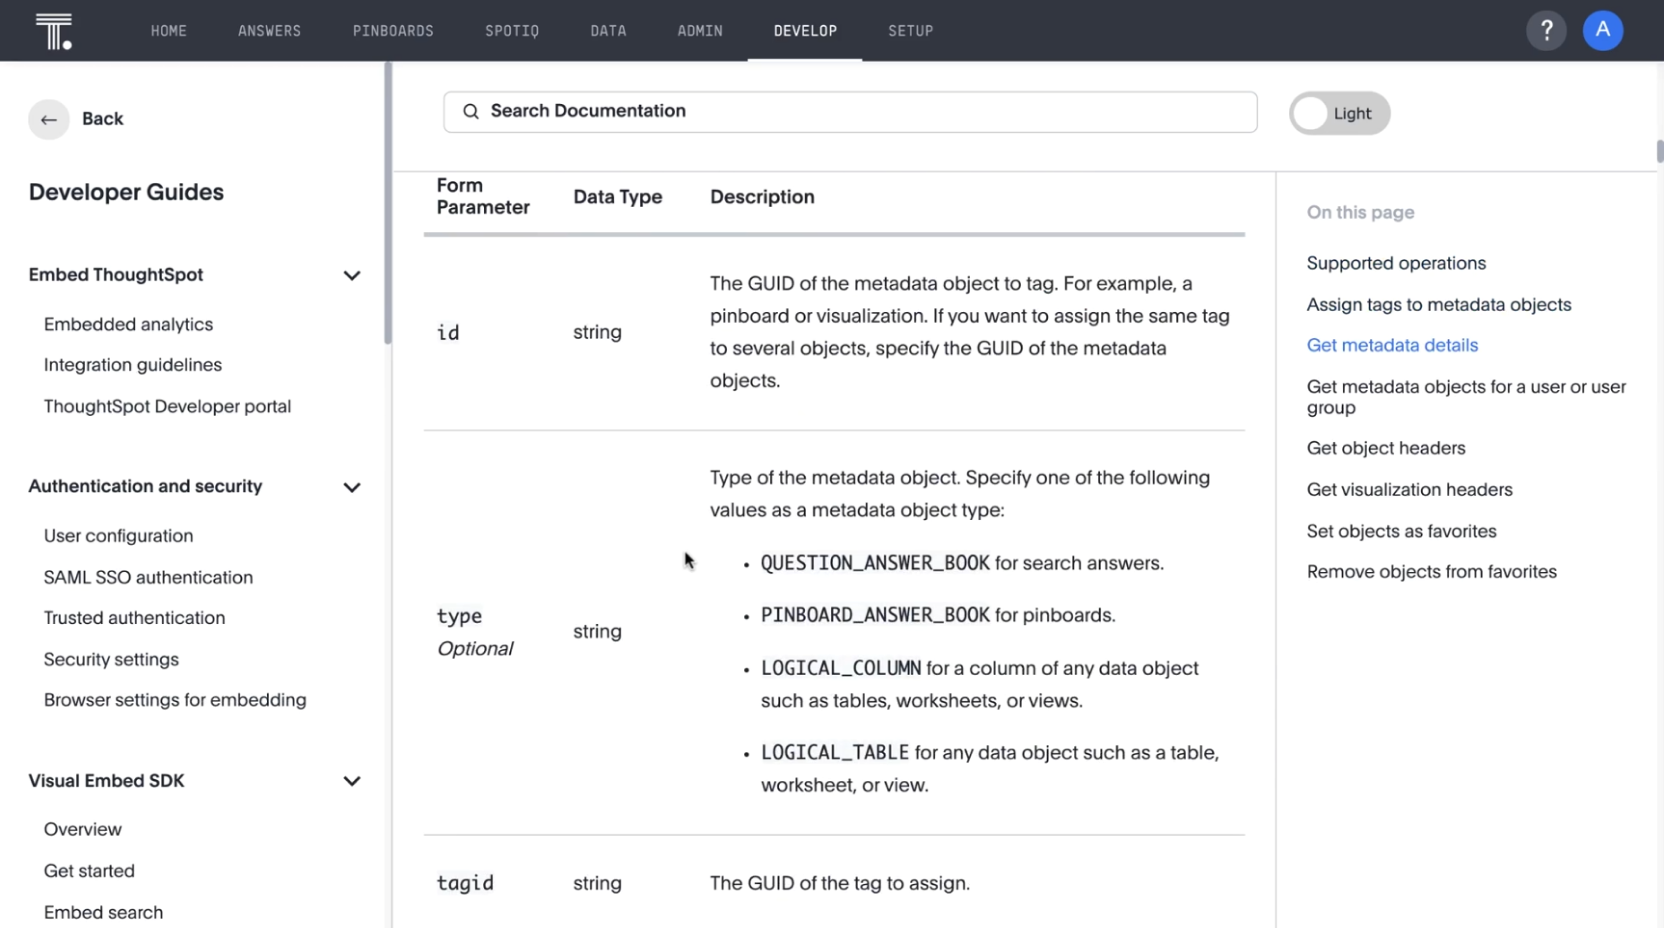This screenshot has height=928, width=1664.
Task: Click the sidebar scrollbar thumb
Action: click(387, 203)
